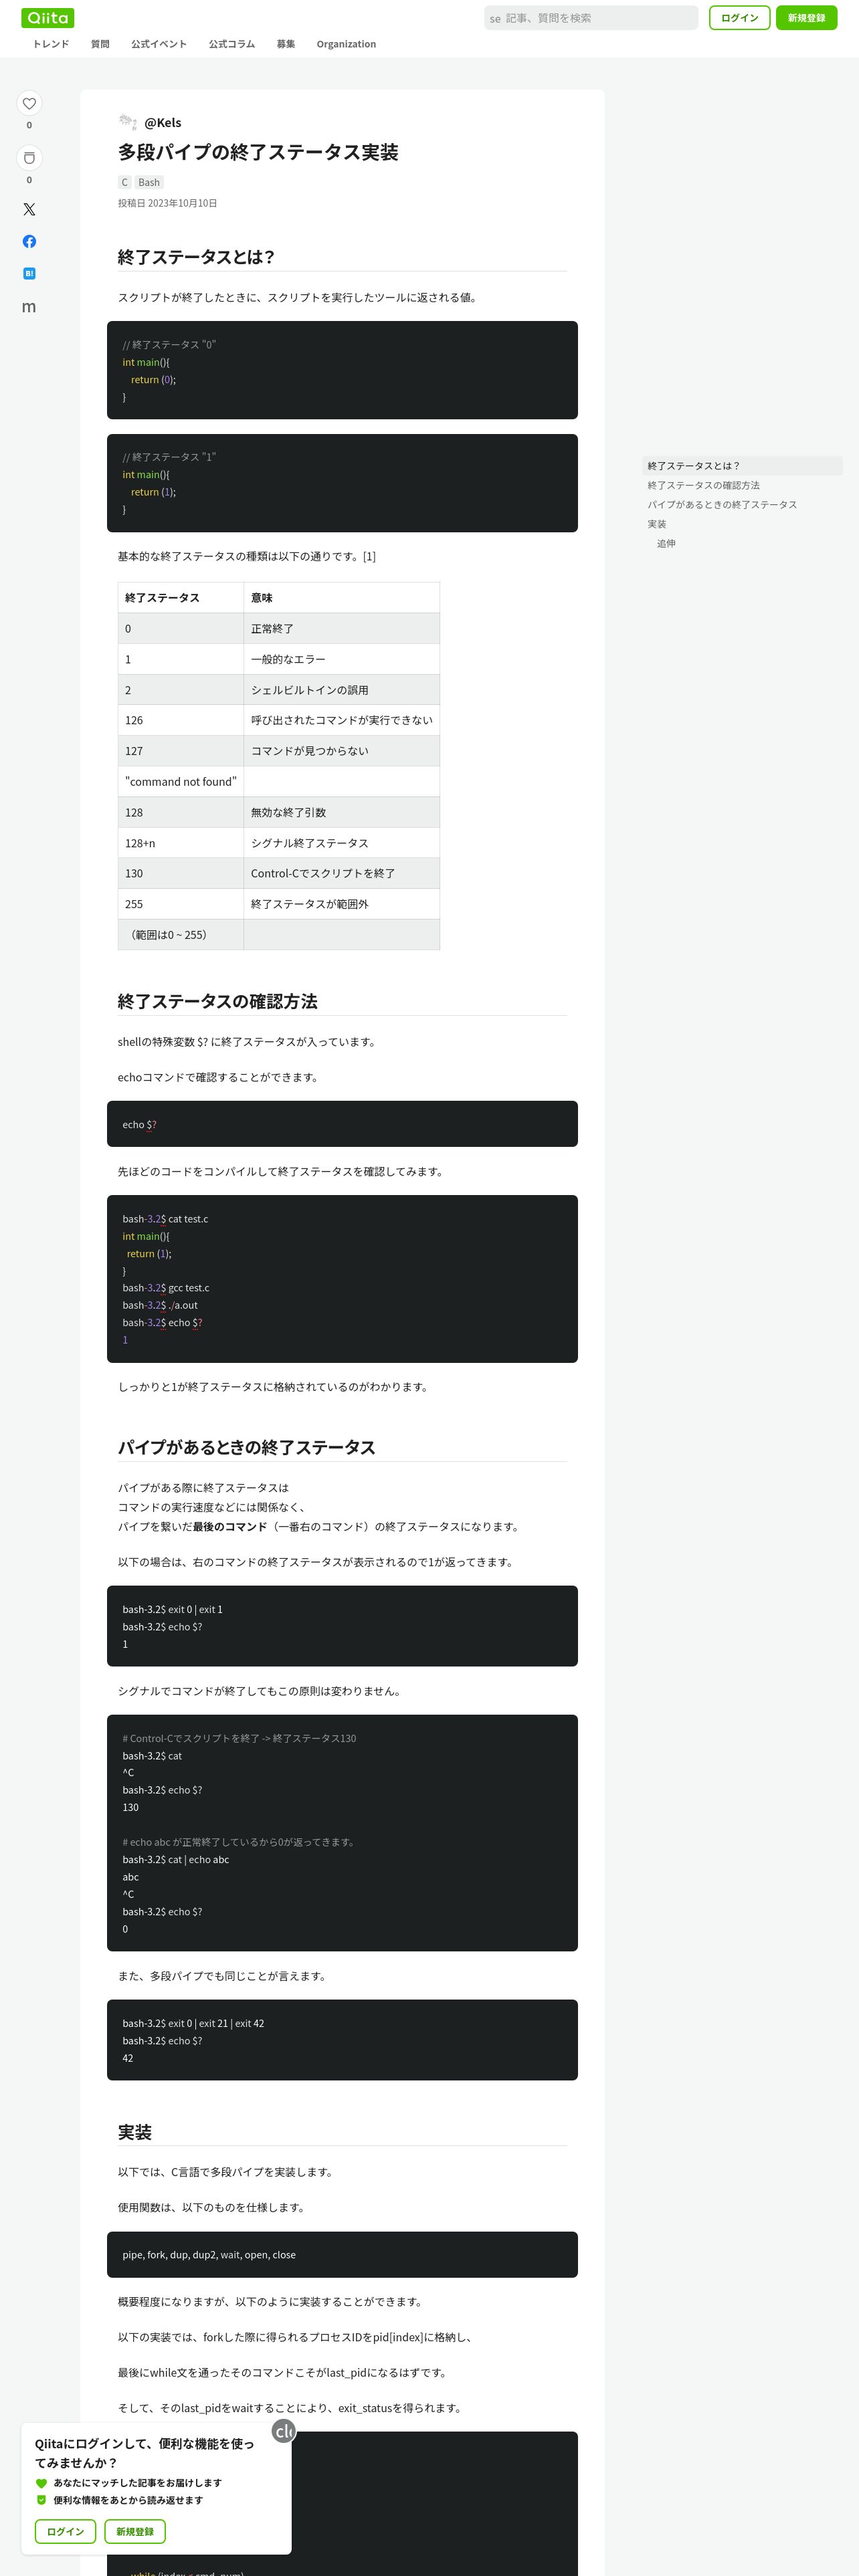Open the 質問 tab
This screenshot has width=859, height=2576.
100,44
